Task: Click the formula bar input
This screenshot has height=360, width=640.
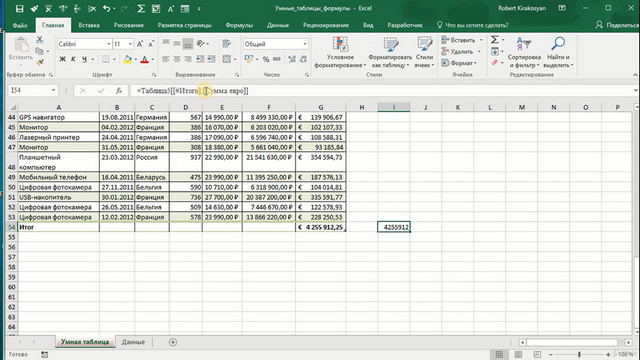Action: coord(382,91)
